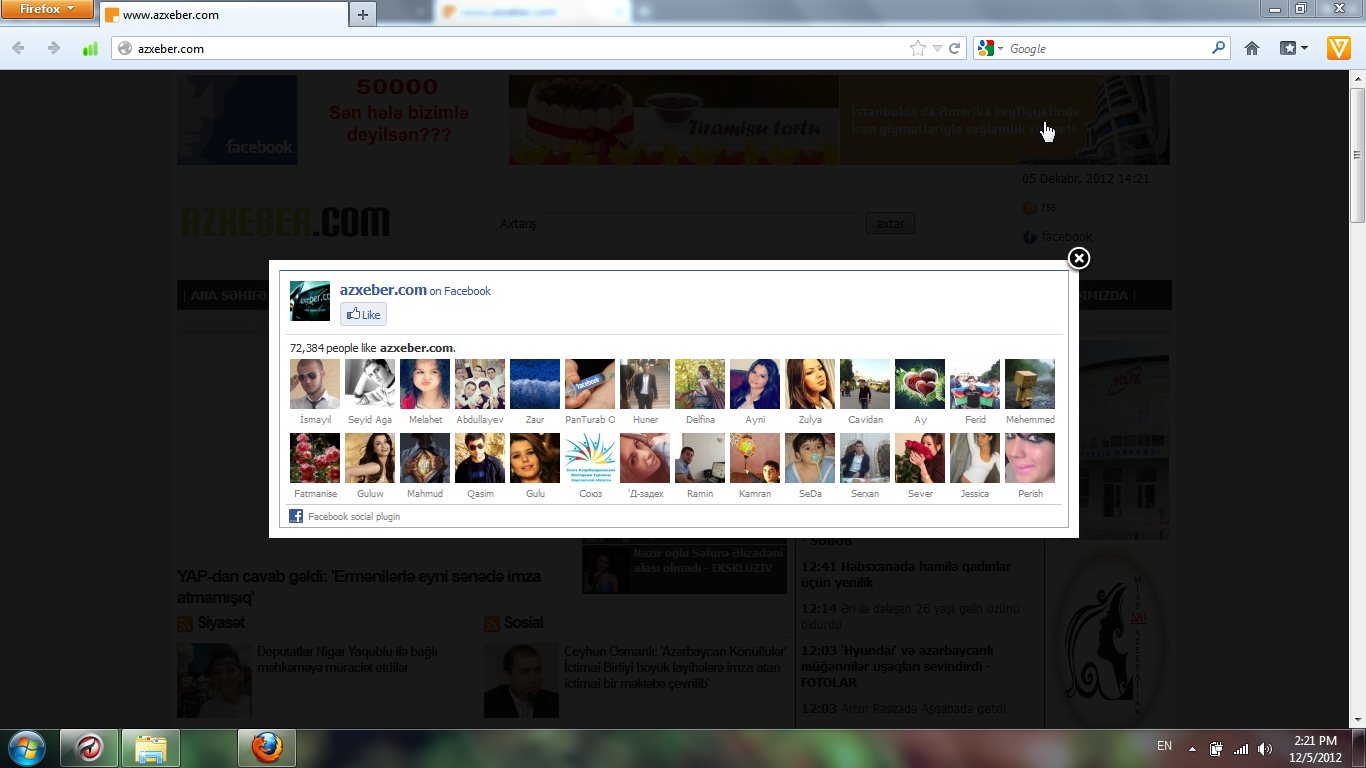Open Zulya's profile picture

(x=810, y=384)
